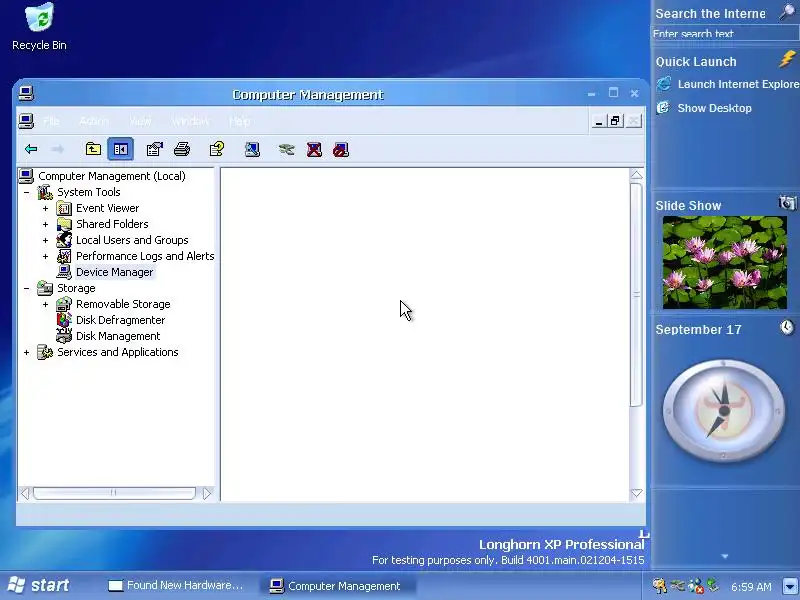800x600 pixels.
Task: Click the sidebar bottom down arrow
Action: (x=725, y=557)
